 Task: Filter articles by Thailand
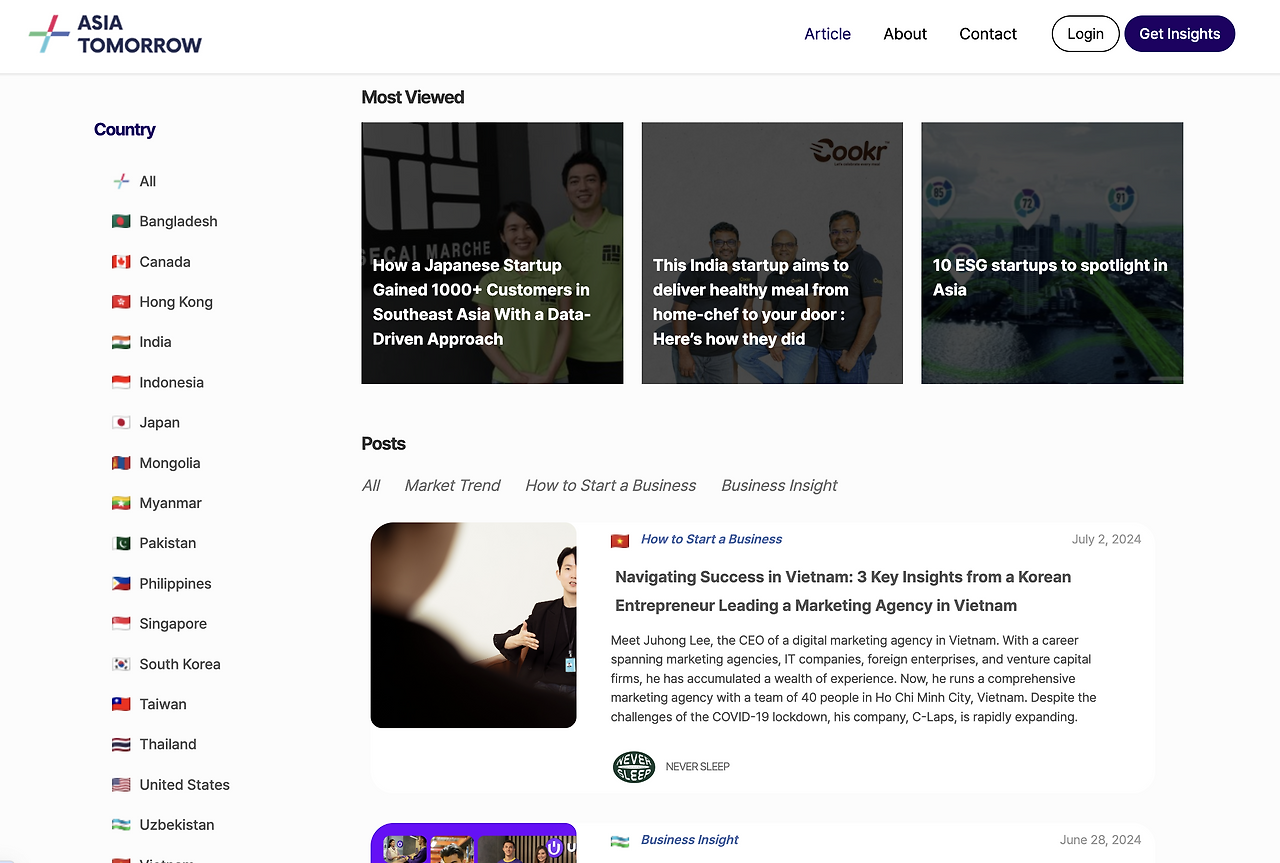point(168,745)
